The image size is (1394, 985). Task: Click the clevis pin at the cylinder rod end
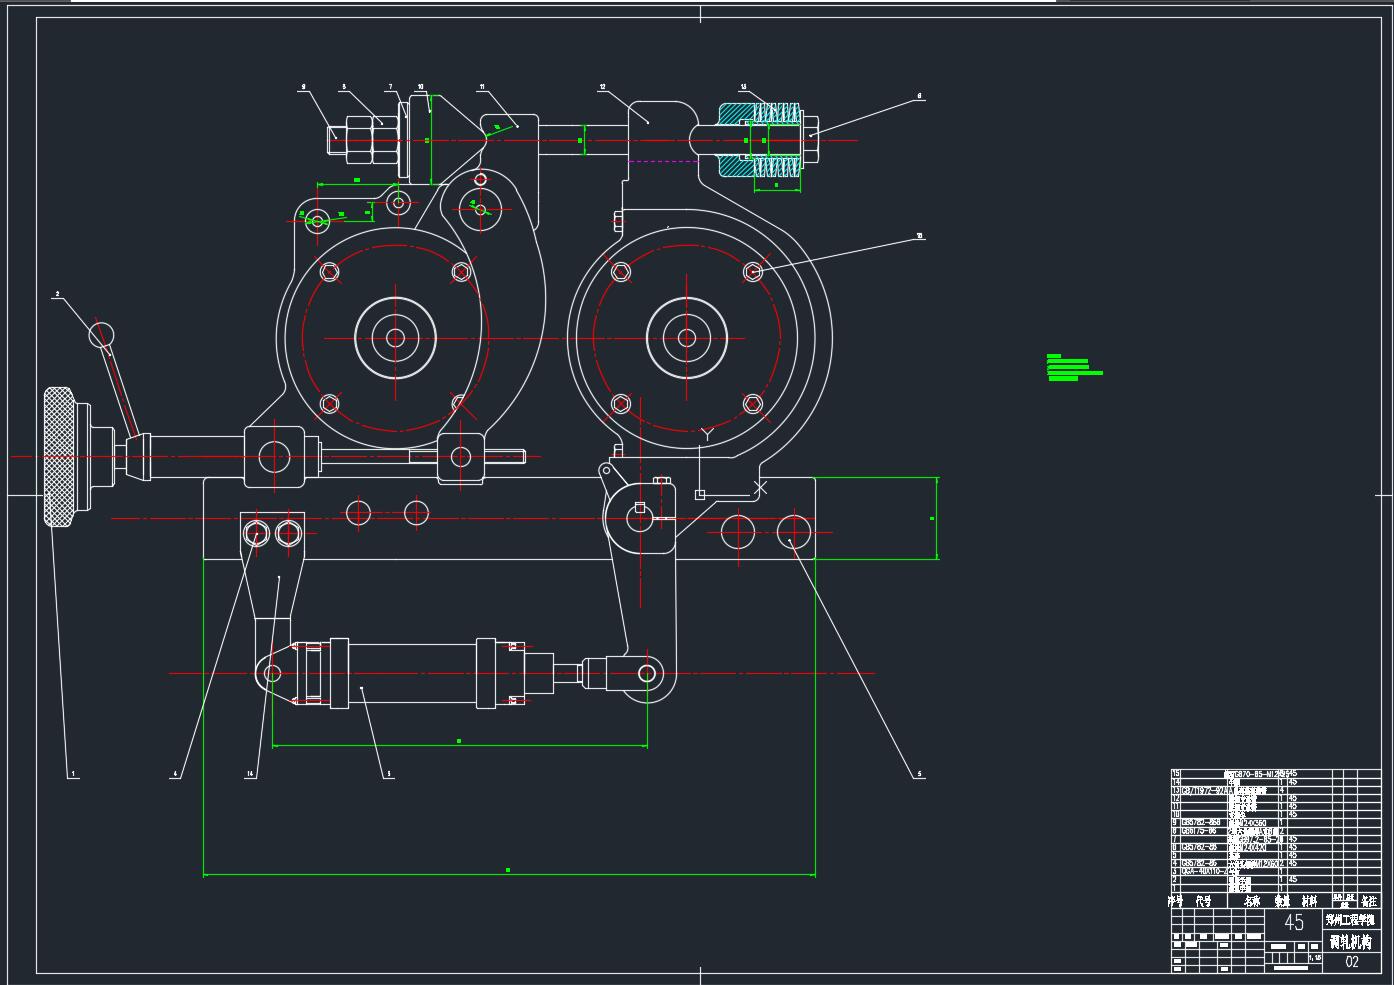(646, 673)
